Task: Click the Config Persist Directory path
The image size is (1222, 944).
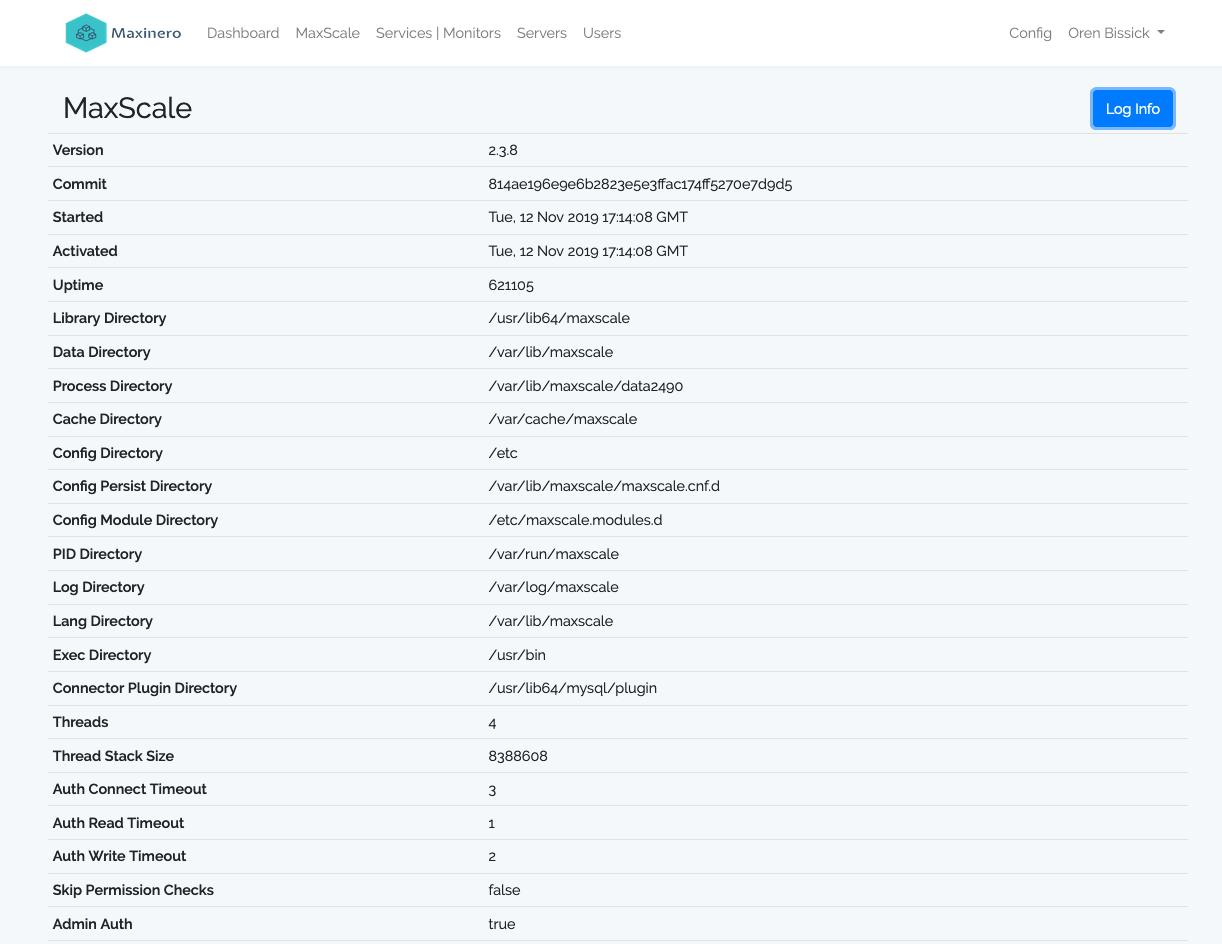Action: point(604,486)
